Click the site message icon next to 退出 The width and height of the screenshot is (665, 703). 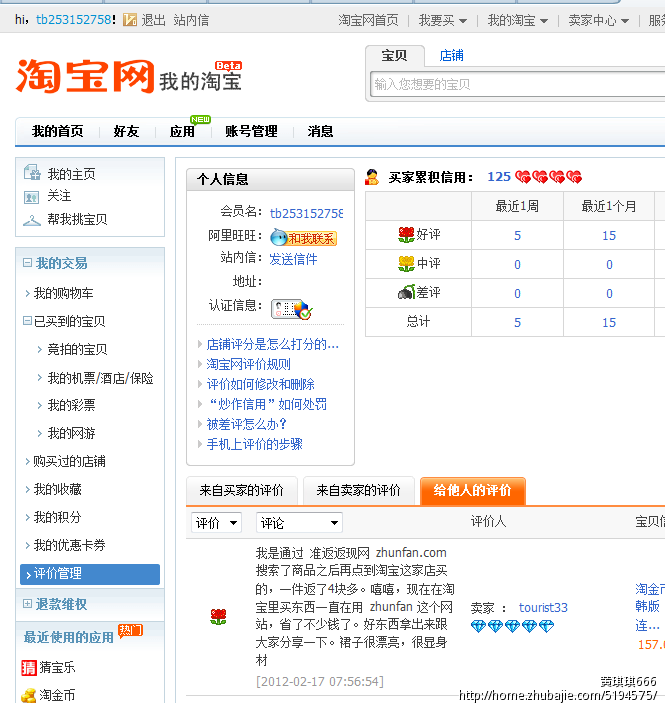pyautogui.click(x=130, y=20)
